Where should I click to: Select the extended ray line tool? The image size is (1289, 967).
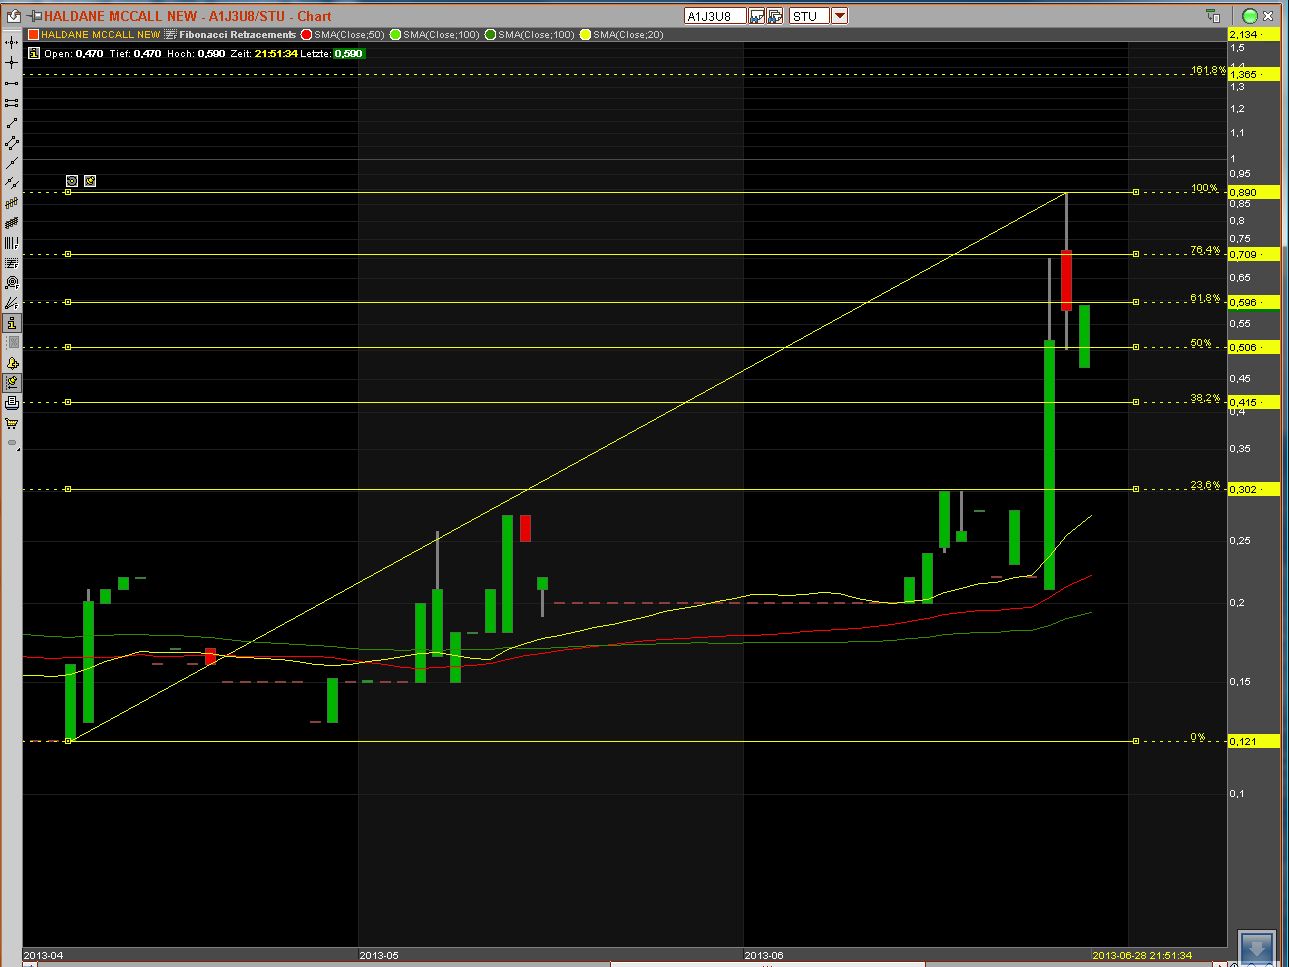[x=12, y=163]
